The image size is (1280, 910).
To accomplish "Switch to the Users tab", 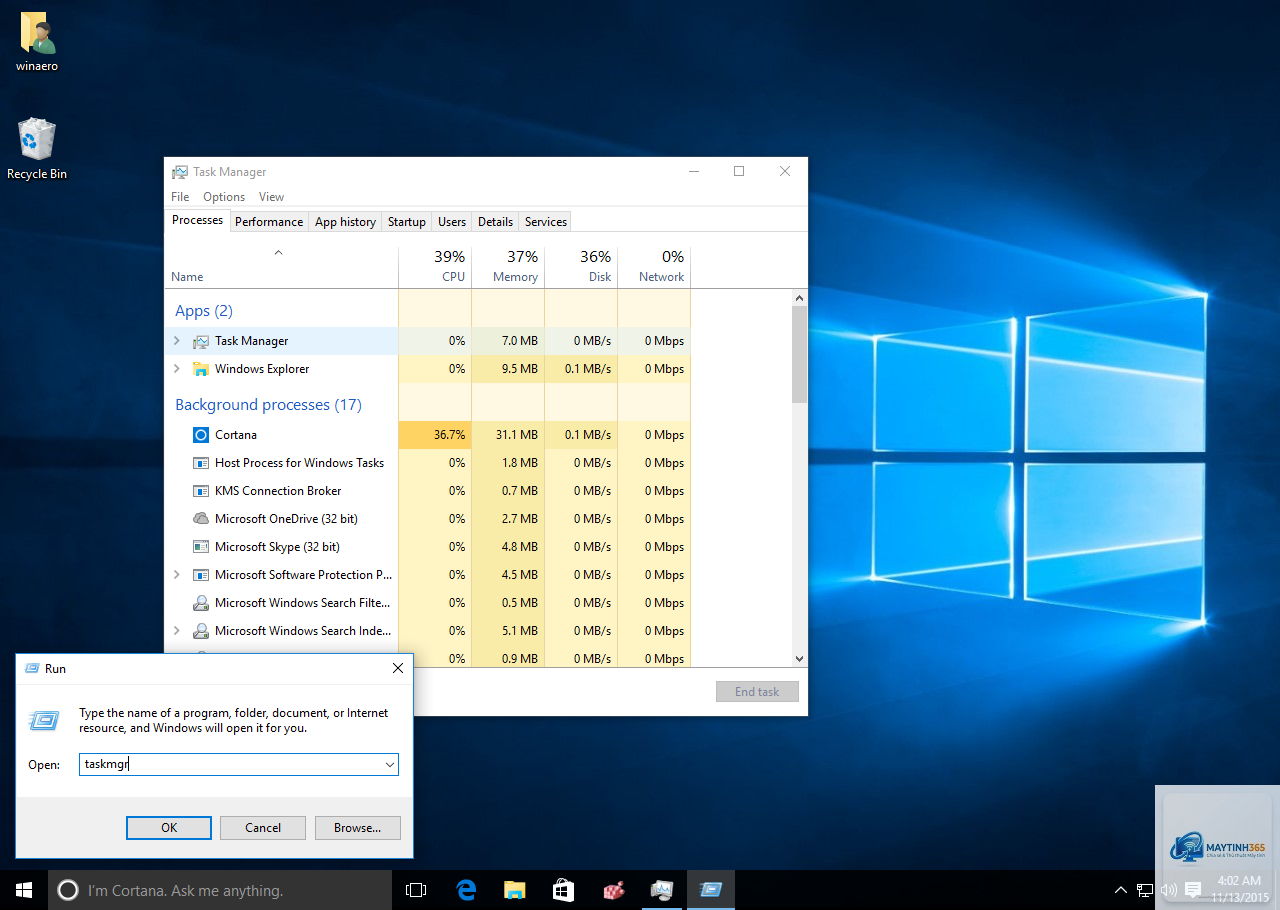I will (452, 222).
